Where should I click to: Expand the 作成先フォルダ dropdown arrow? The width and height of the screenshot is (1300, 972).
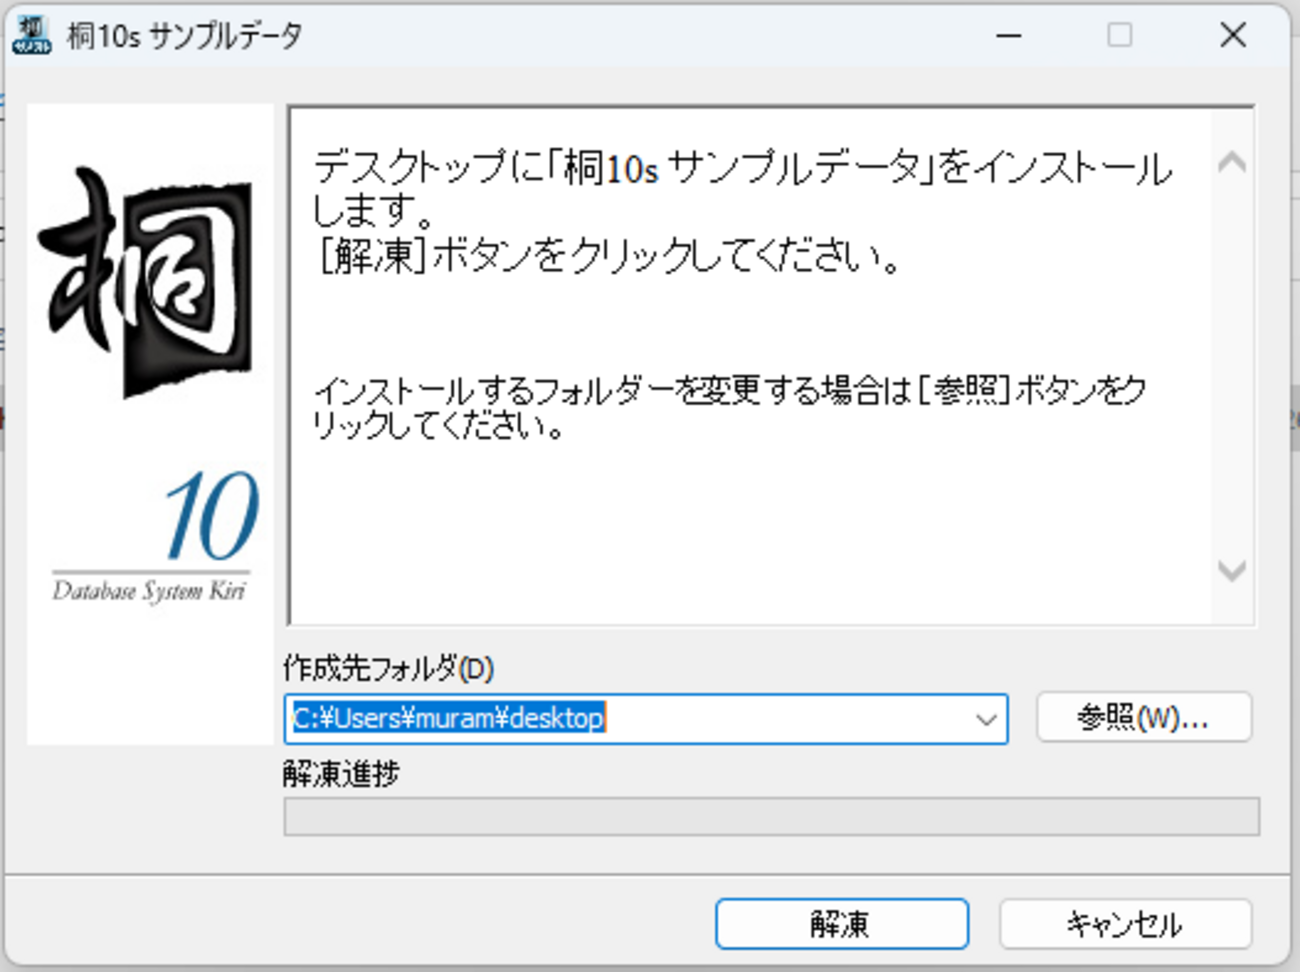[x=986, y=719]
